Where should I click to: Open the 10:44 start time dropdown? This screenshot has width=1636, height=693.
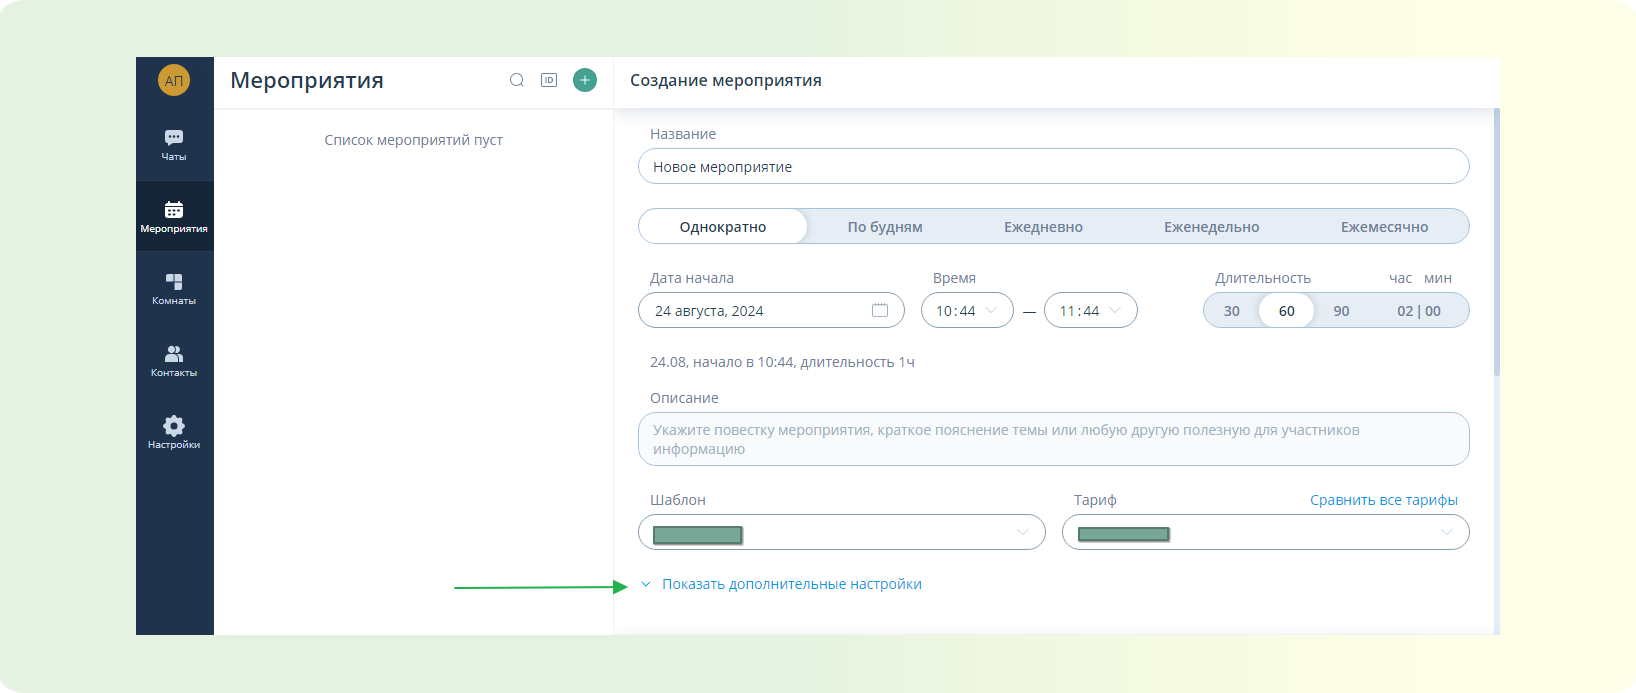click(x=967, y=311)
